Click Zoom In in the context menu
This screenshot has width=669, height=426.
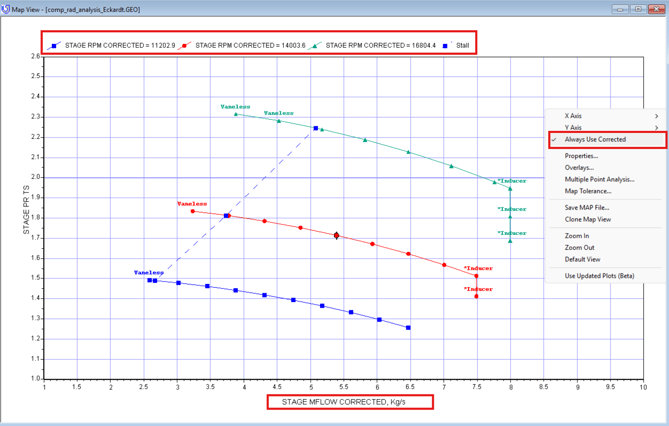coord(577,236)
